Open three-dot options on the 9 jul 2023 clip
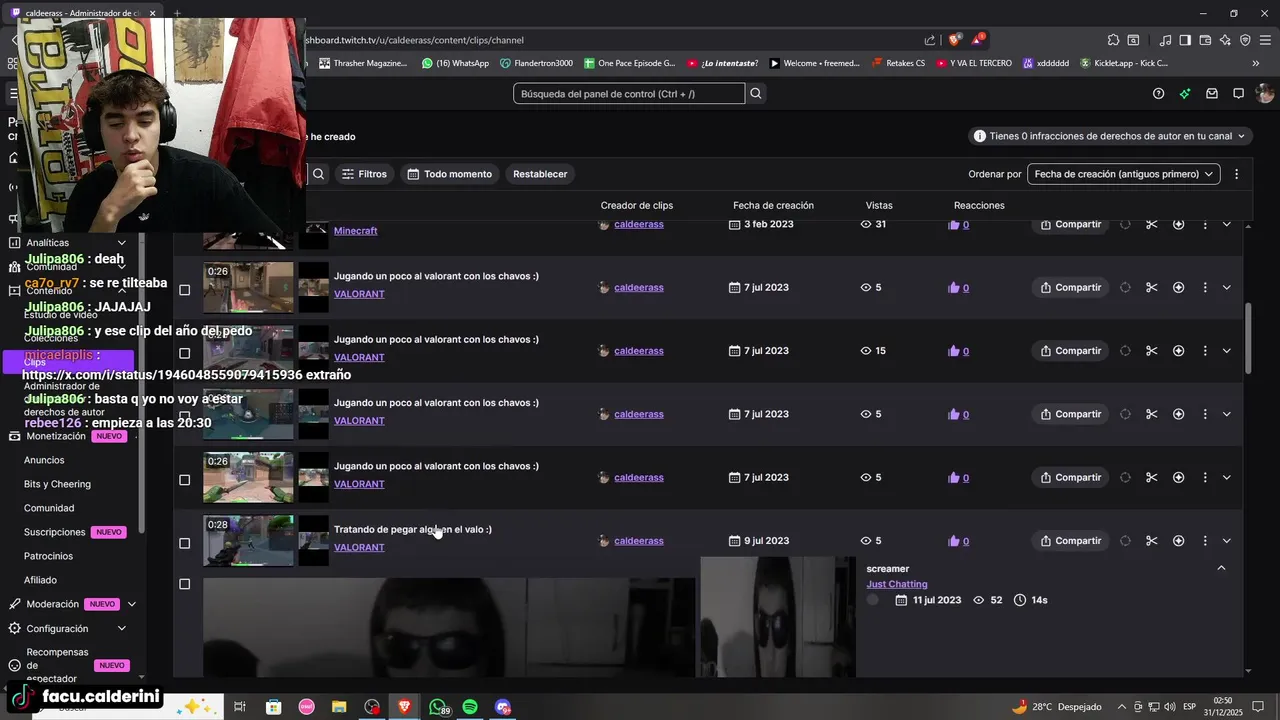 [x=1205, y=541]
